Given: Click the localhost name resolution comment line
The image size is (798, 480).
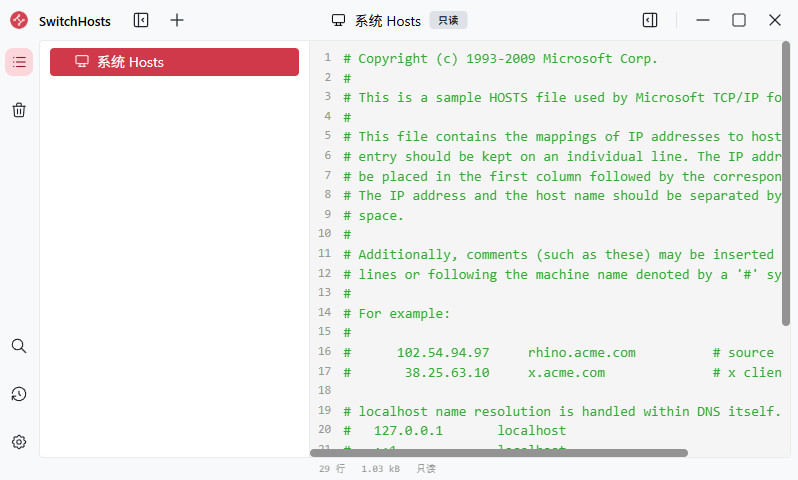Looking at the screenshot, I should point(562,411).
